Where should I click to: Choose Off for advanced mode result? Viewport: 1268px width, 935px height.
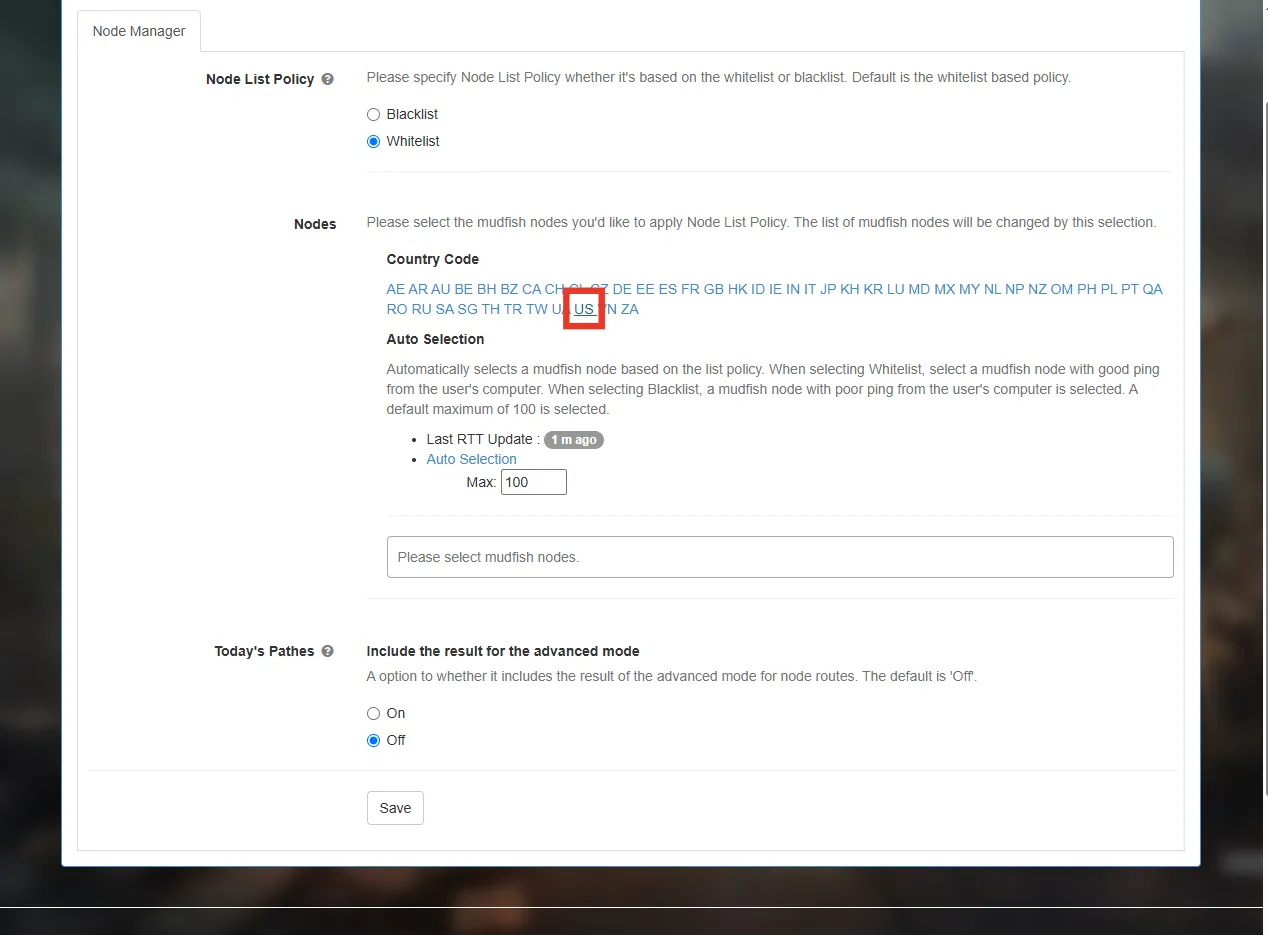373,740
